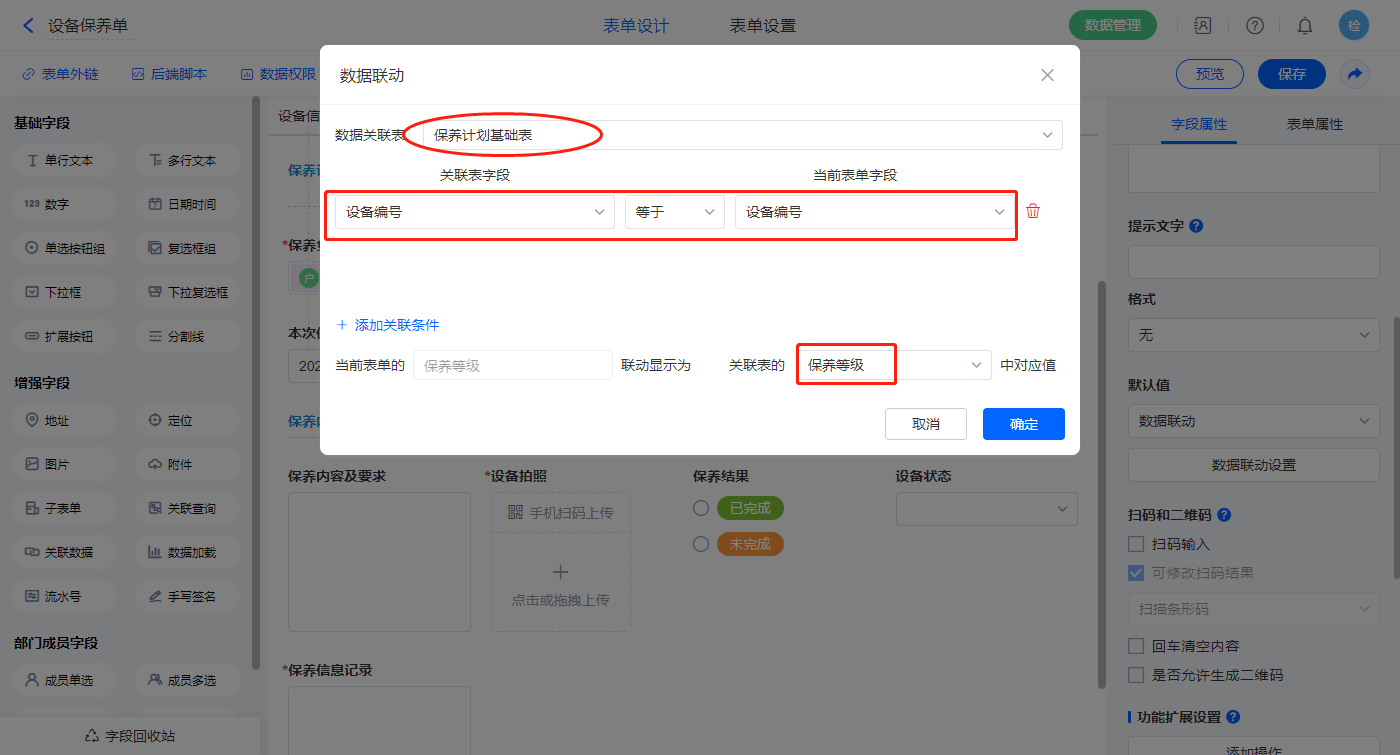1400x755 pixels.
Task: Click the 确定 button
Action: [1023, 424]
